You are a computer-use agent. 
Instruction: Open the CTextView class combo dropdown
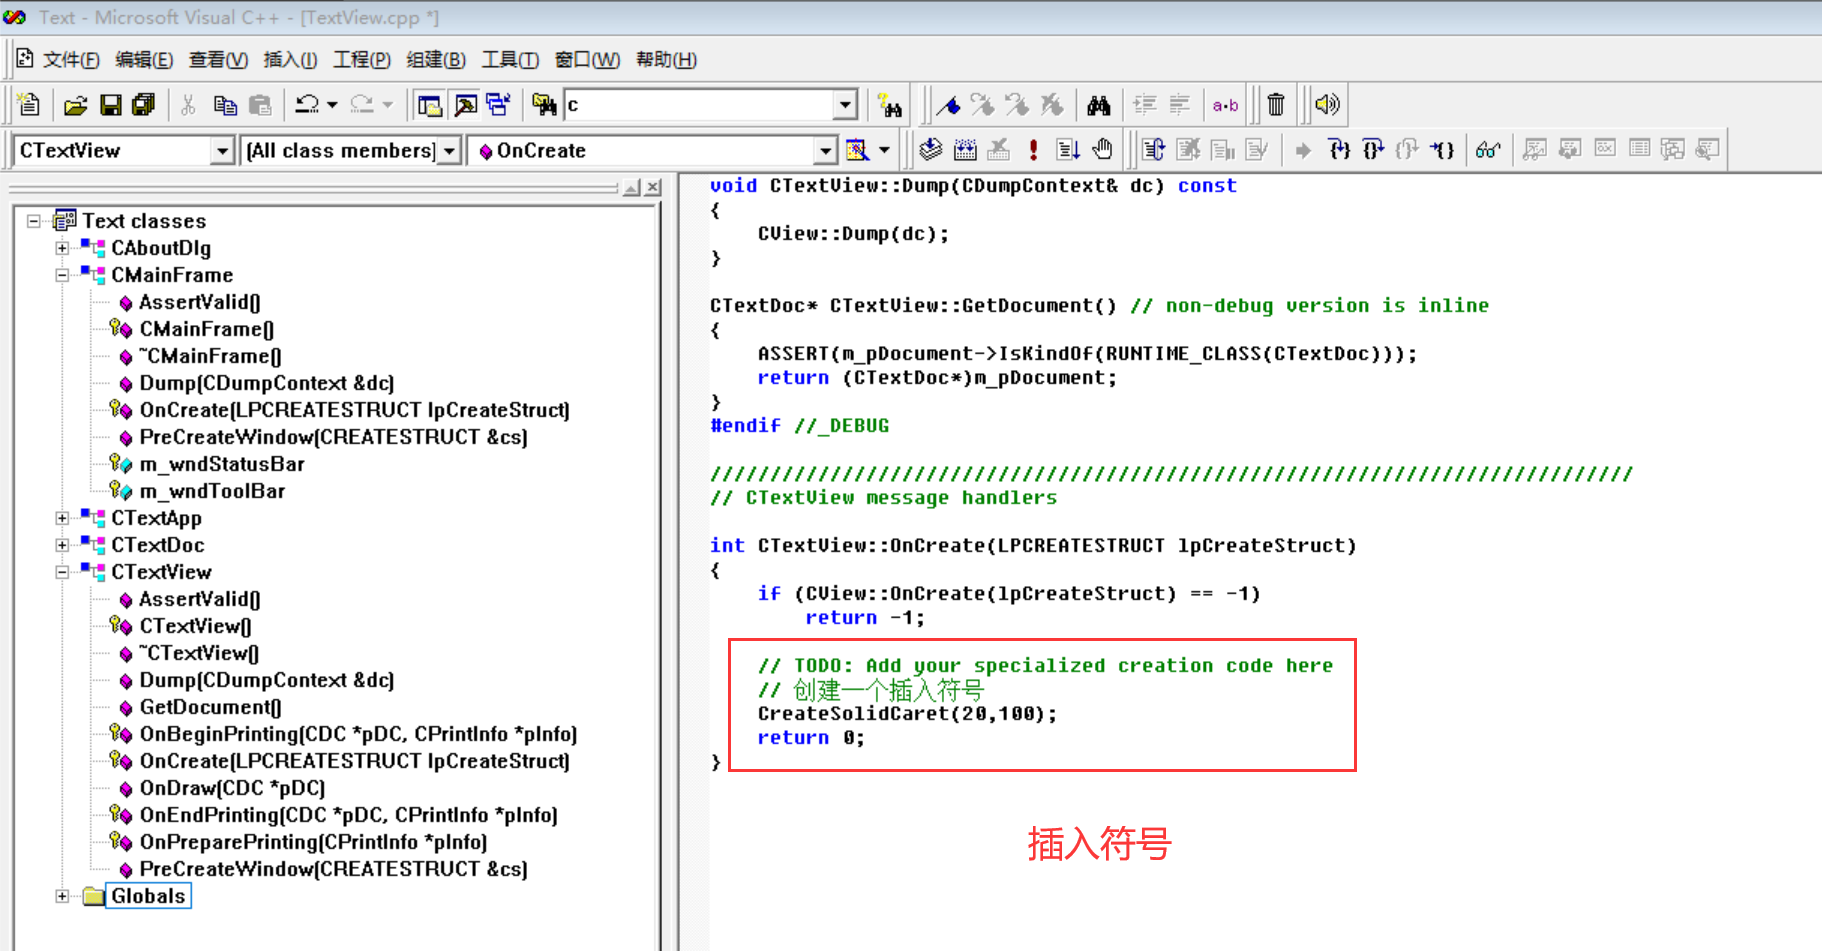pyautogui.click(x=222, y=151)
